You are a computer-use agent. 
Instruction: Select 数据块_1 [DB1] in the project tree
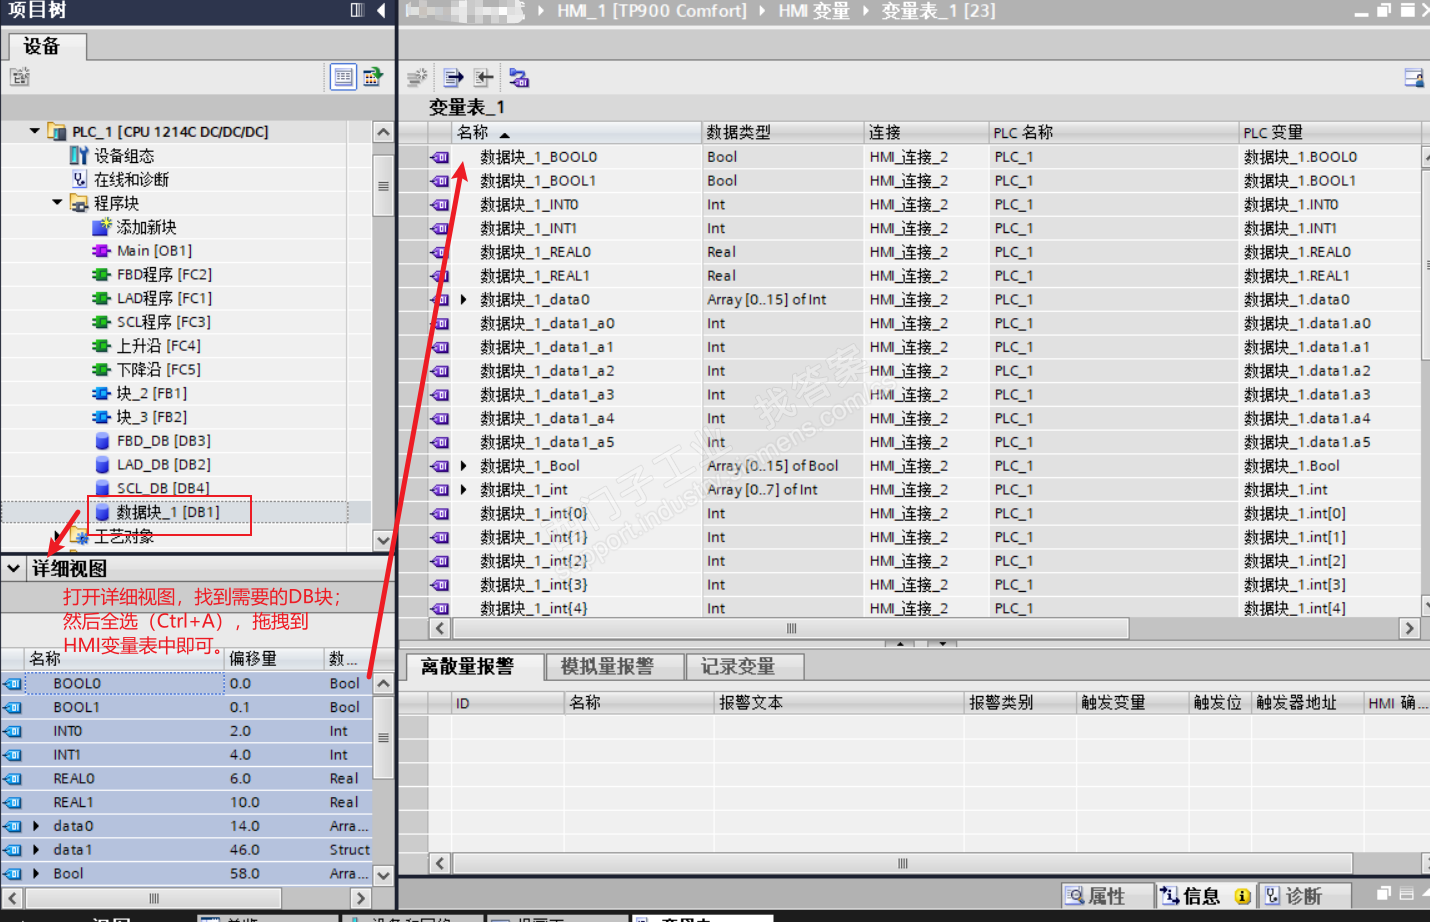point(168,512)
